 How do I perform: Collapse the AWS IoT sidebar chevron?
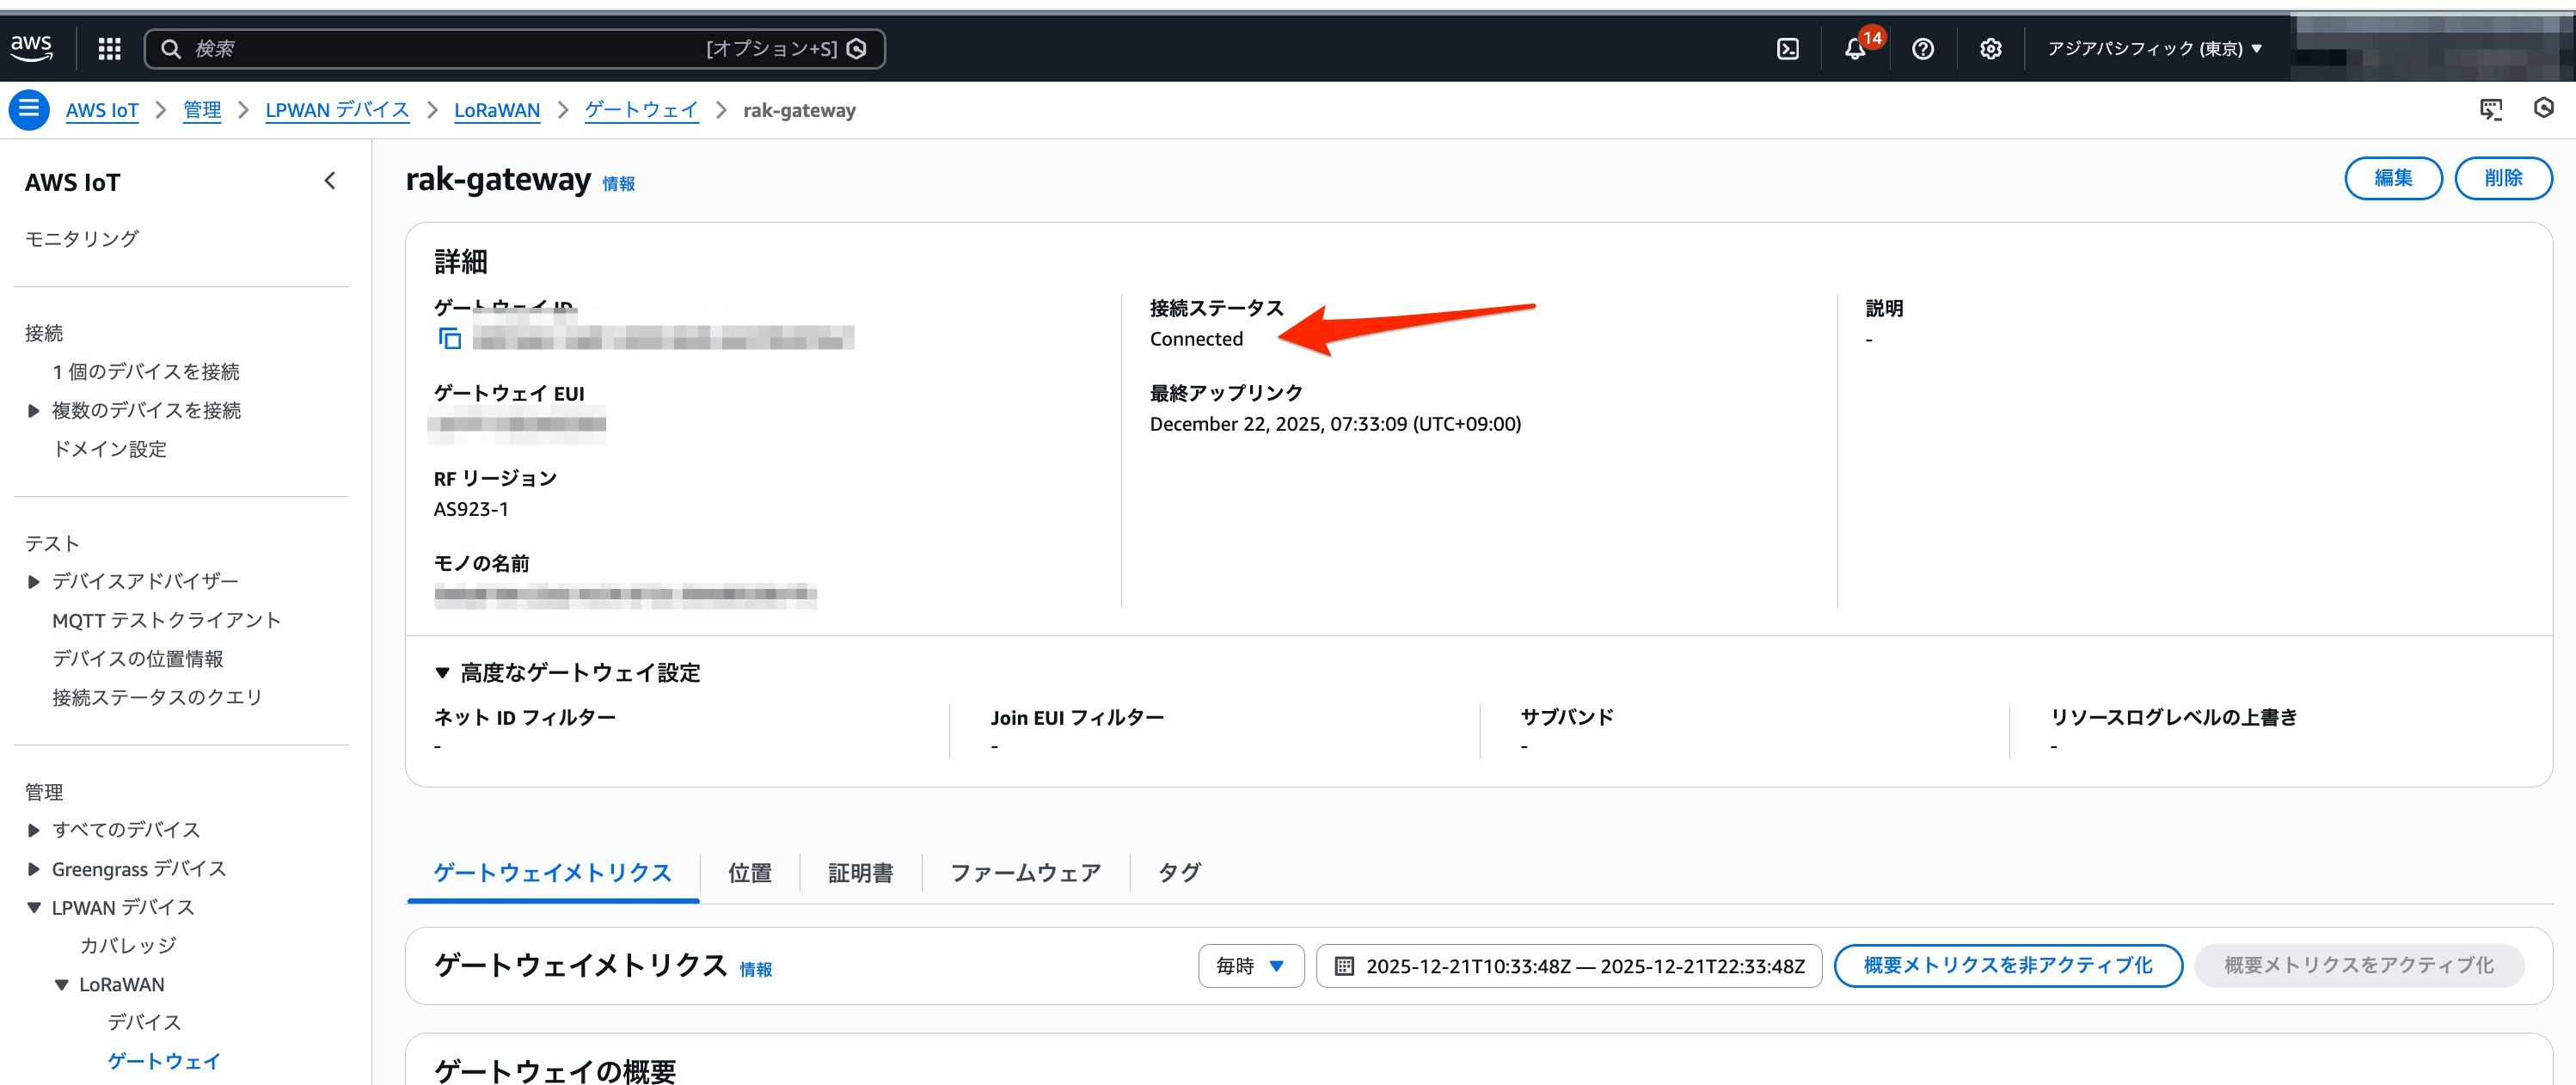pos(330,181)
